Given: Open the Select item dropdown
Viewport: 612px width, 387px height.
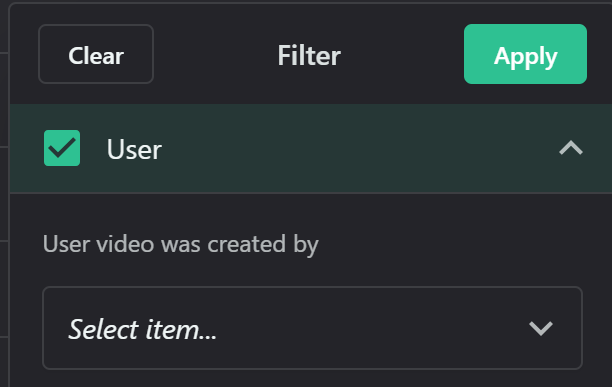Looking at the screenshot, I should tap(312, 328).
